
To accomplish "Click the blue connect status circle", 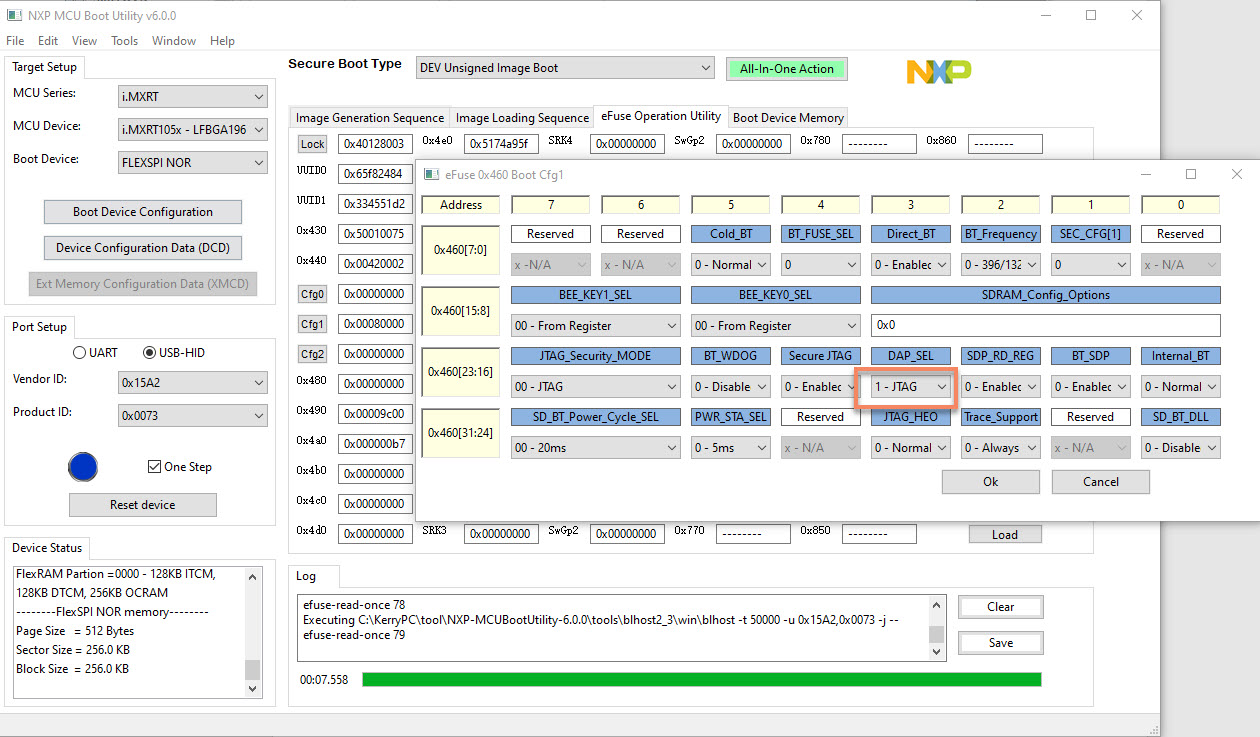I will (83, 467).
